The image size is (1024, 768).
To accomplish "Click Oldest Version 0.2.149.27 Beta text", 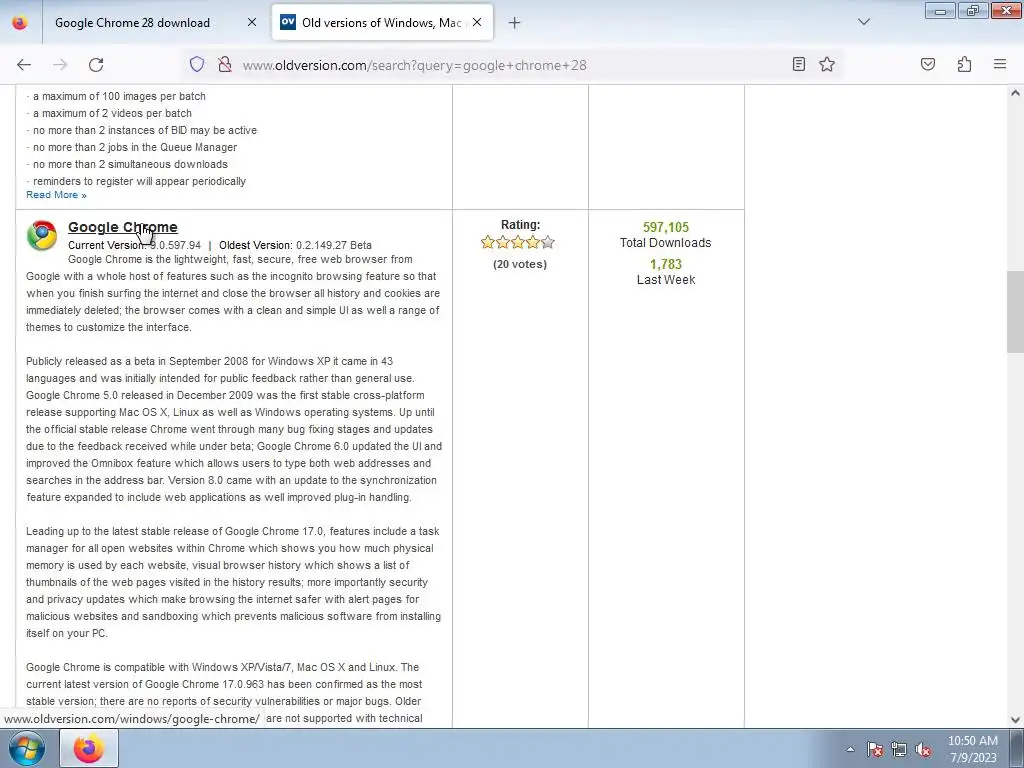I will pos(295,246).
